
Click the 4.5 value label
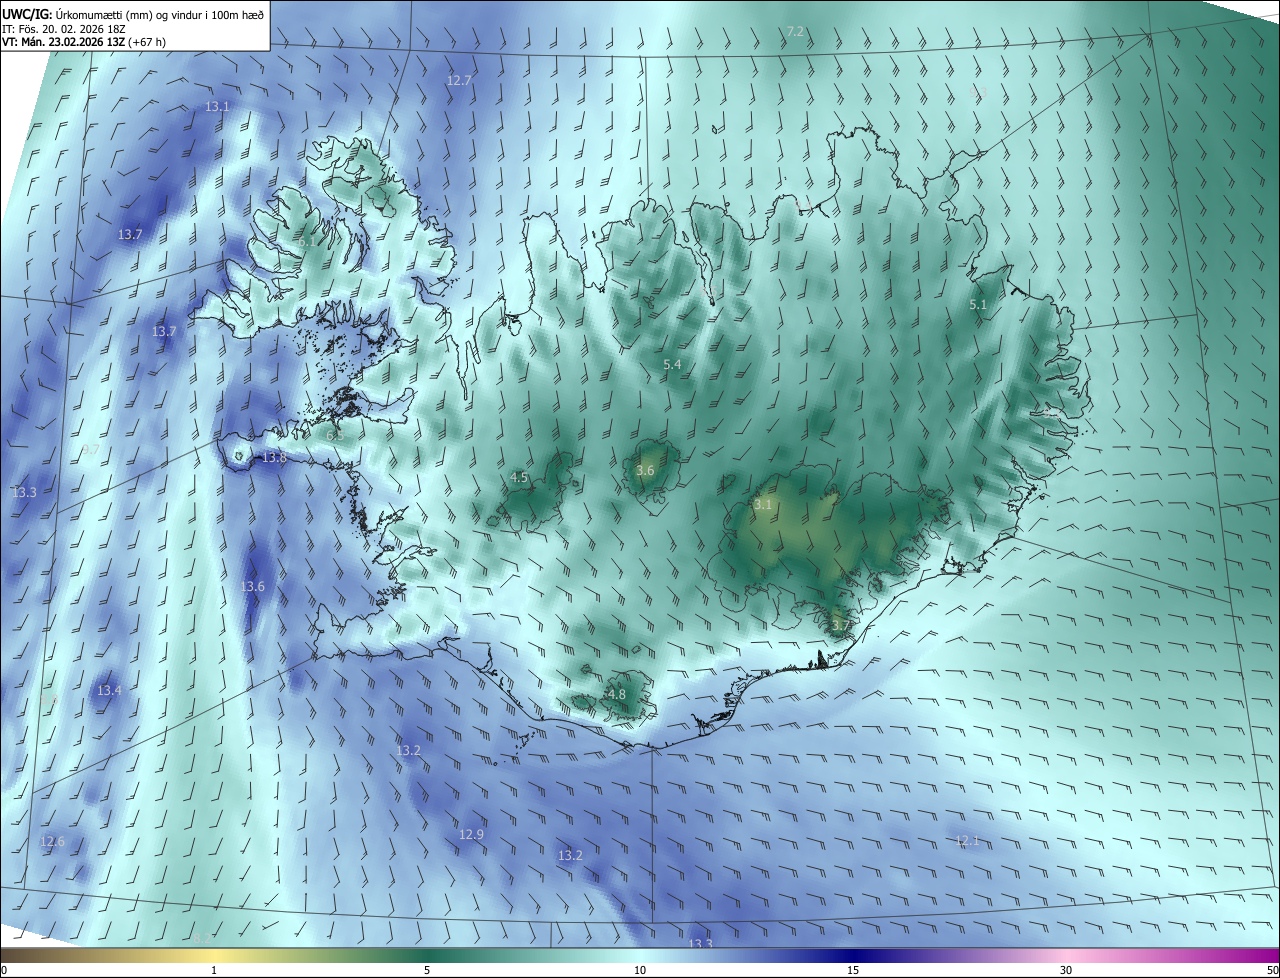(519, 478)
